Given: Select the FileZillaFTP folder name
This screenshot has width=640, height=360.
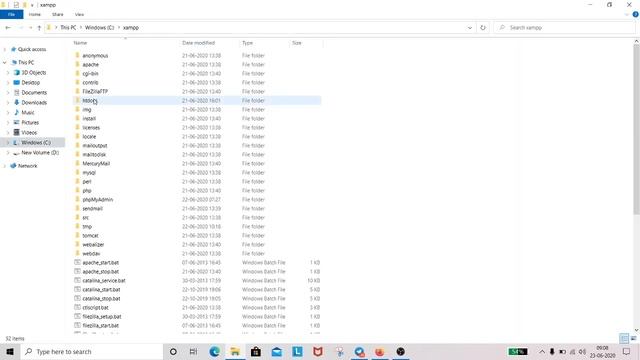Looking at the screenshot, I should (95, 91).
